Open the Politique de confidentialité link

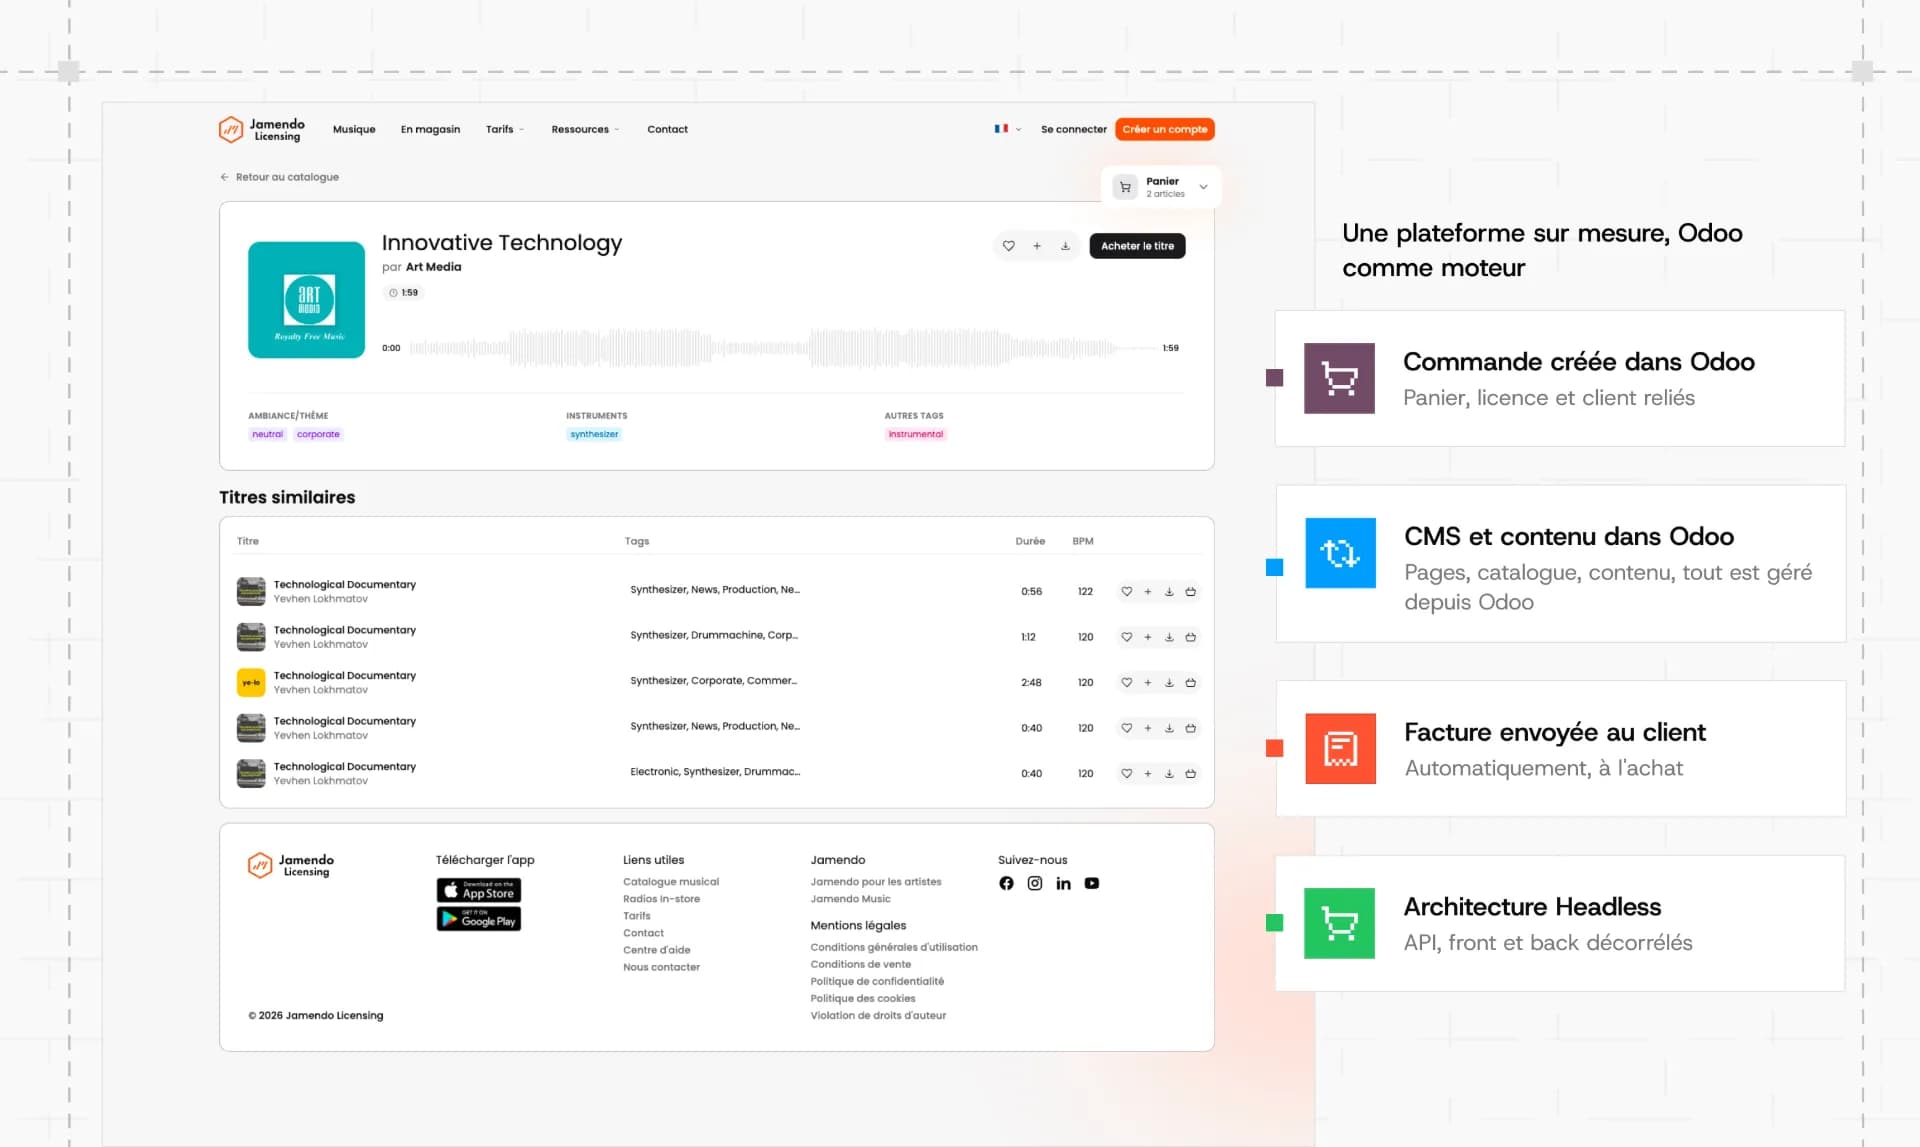(x=877, y=981)
